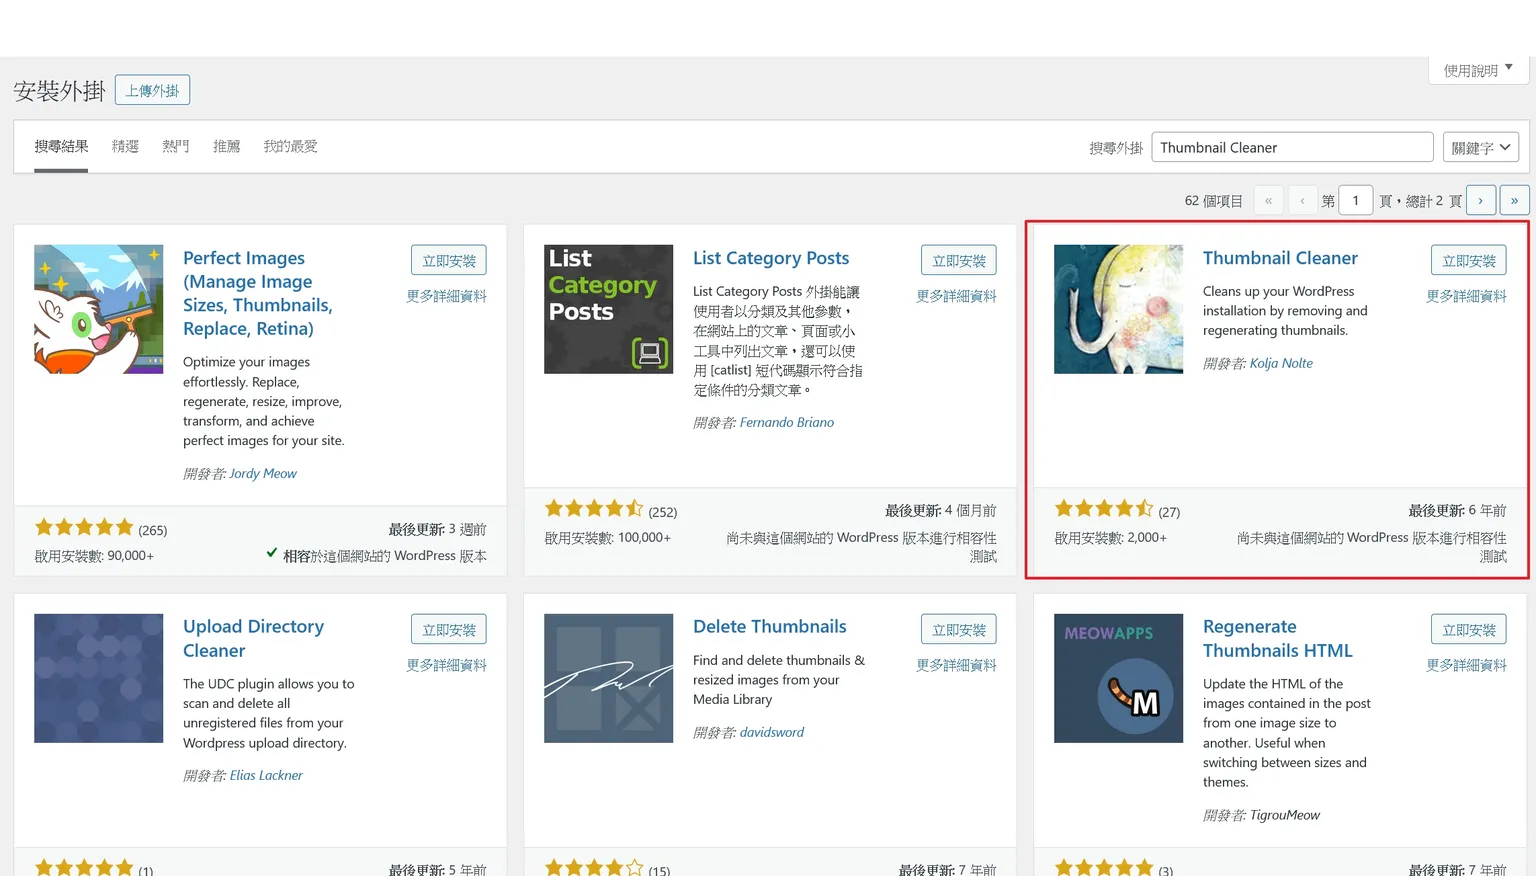
Task: Open more details for List Category Posts
Action: click(x=956, y=296)
